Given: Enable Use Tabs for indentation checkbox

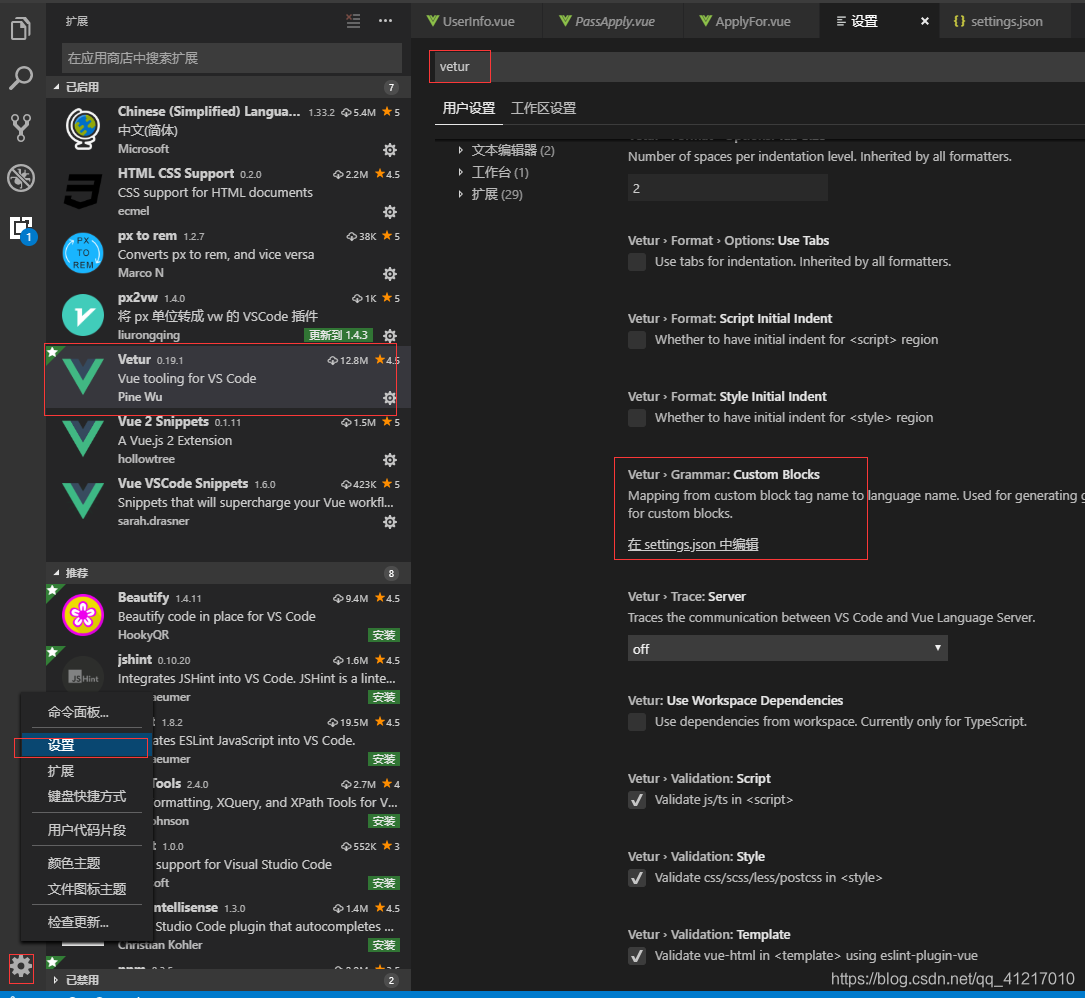Looking at the screenshot, I should (x=637, y=262).
